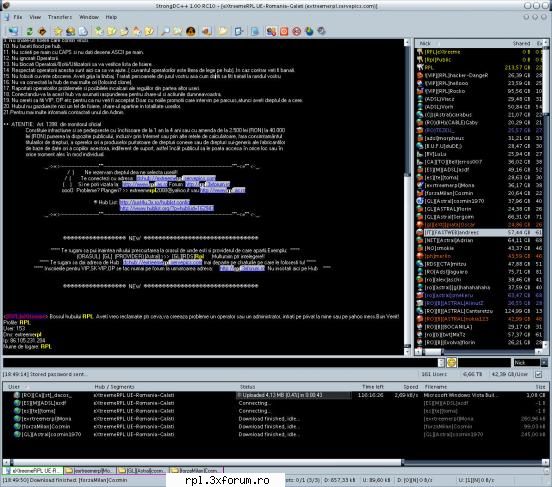Click the grey Disable Sounds icon

pos(321,31)
